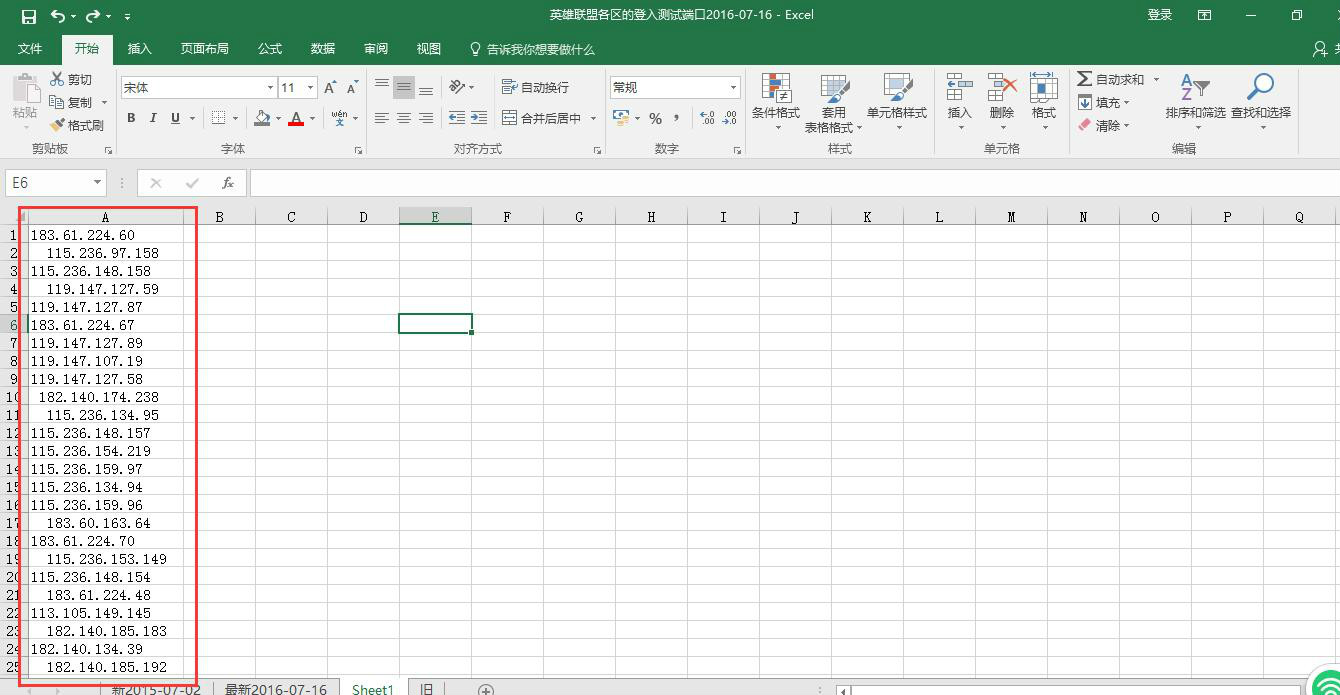Viewport: 1340px width, 695px height.
Task: Switch to the 插入 (Insert) ribbon tab
Action: pos(140,49)
